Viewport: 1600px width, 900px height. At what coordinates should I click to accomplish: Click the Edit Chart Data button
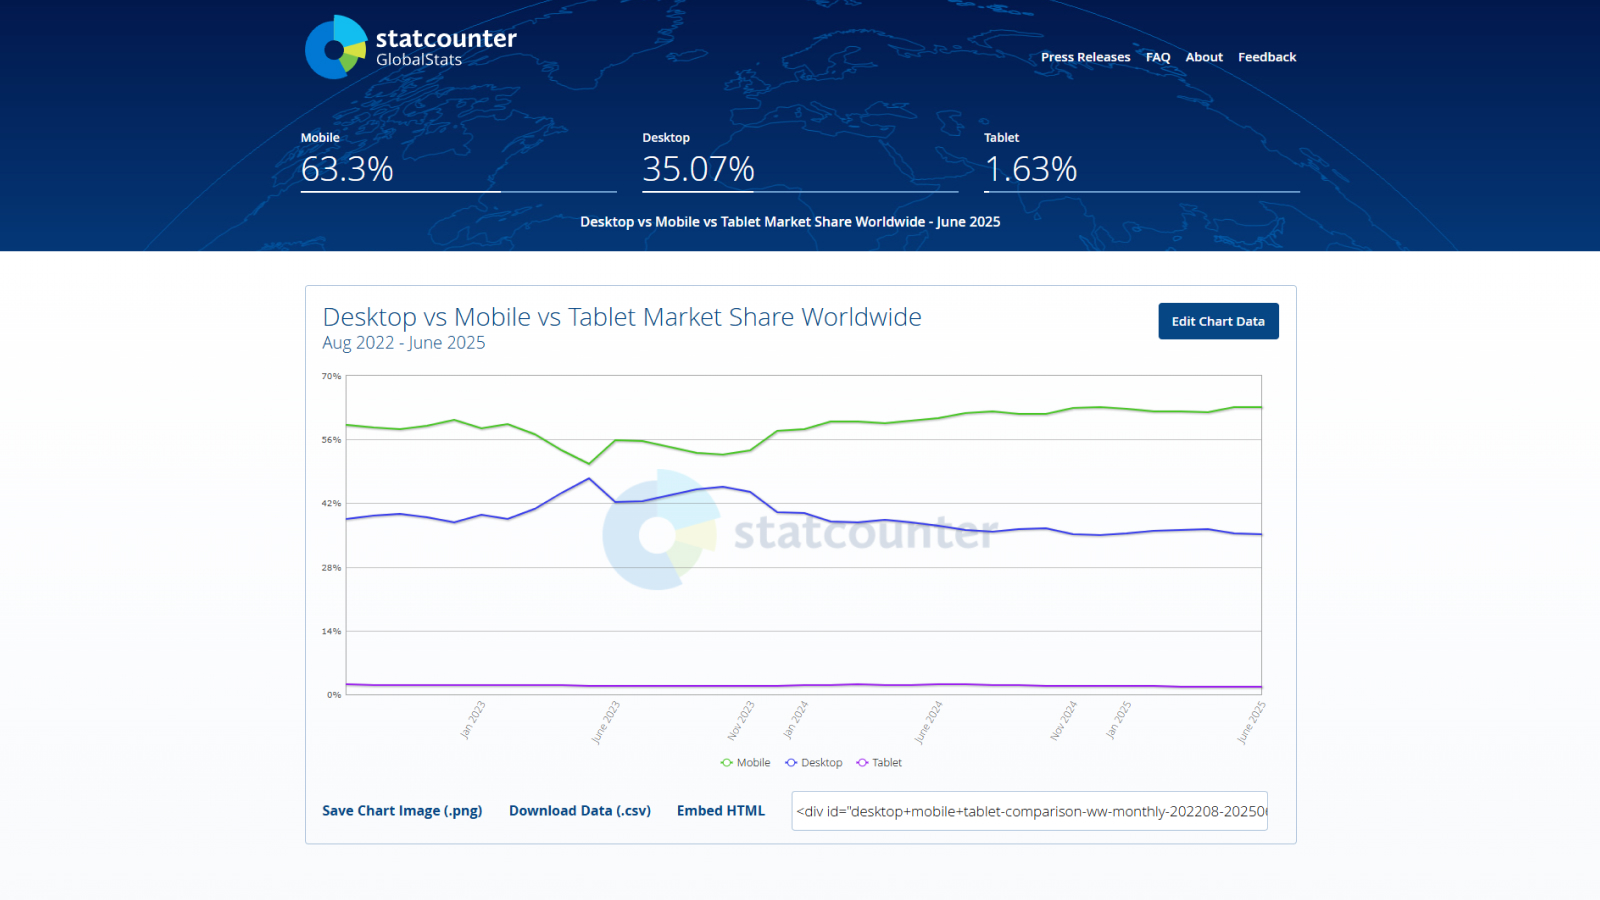coord(1217,321)
